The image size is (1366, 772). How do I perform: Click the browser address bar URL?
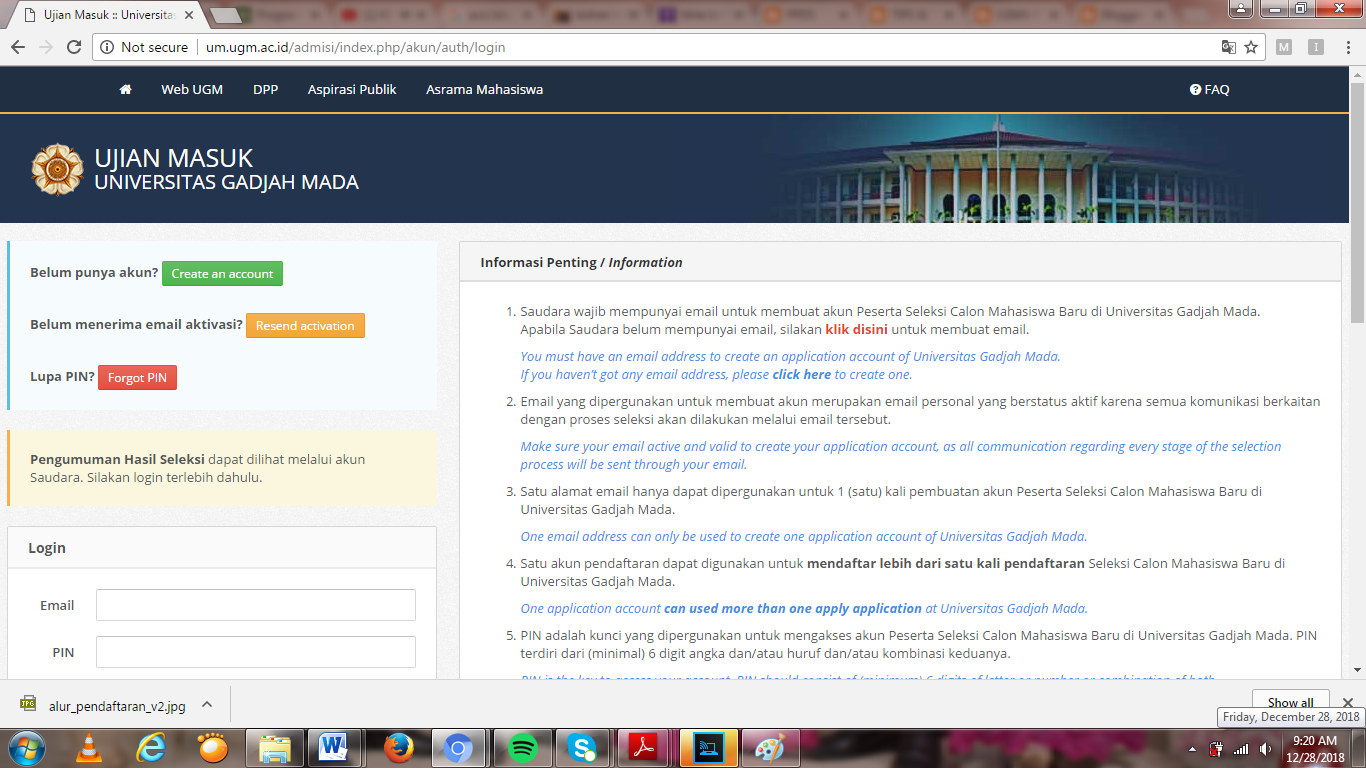coord(355,47)
